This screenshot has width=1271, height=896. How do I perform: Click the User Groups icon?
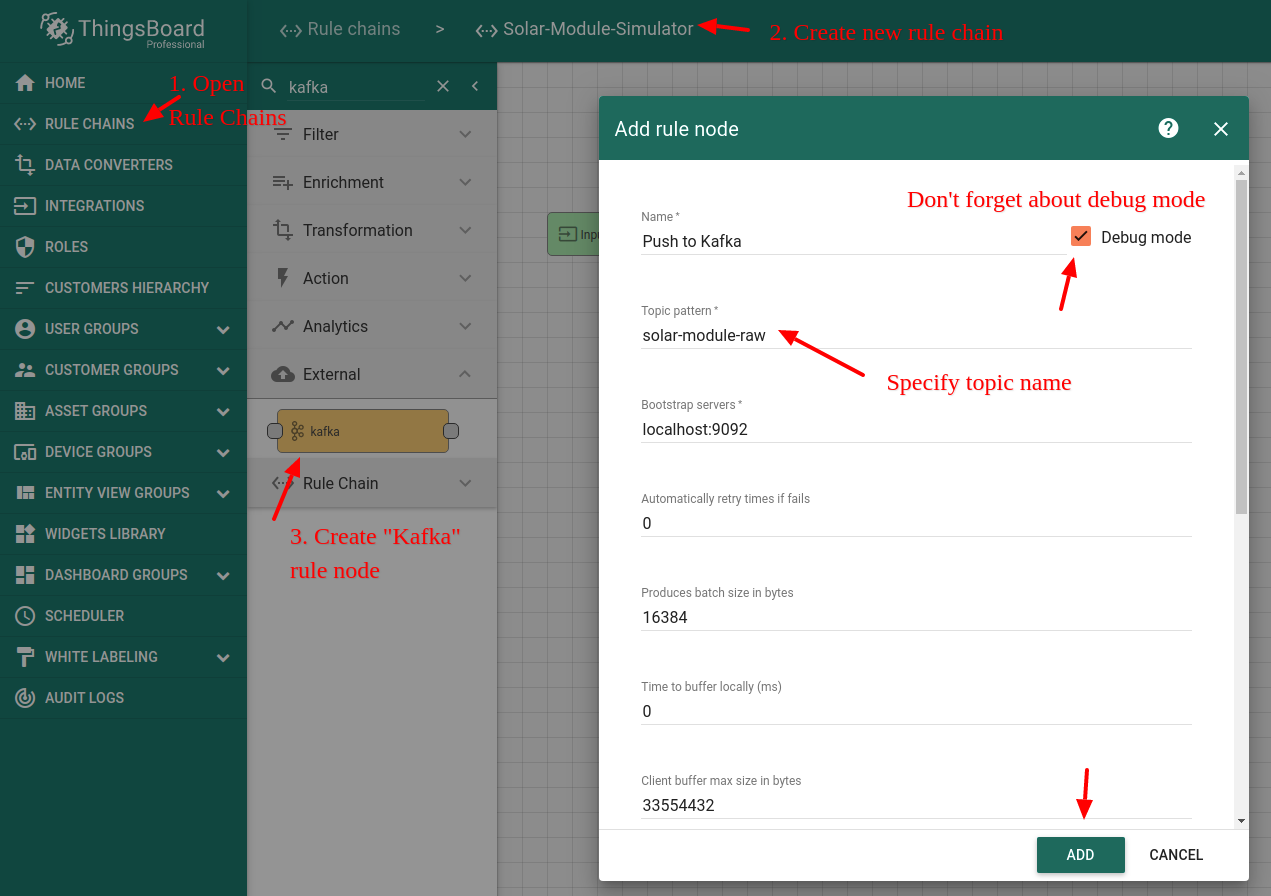point(26,329)
